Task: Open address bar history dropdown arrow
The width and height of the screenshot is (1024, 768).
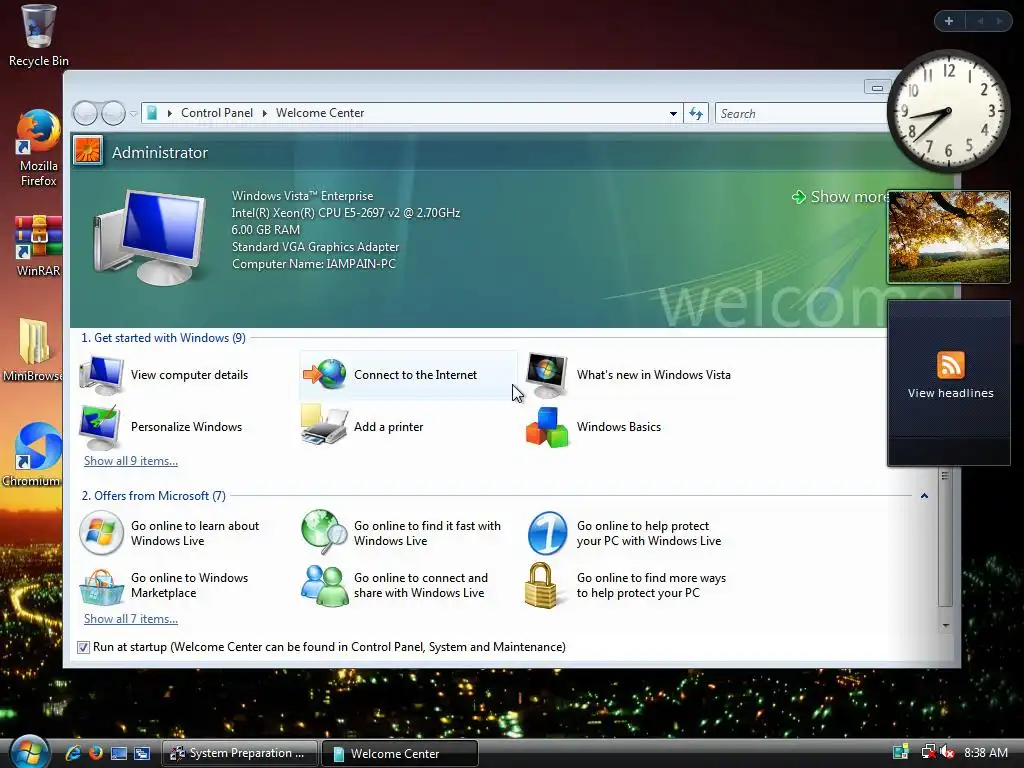Action: (x=673, y=114)
